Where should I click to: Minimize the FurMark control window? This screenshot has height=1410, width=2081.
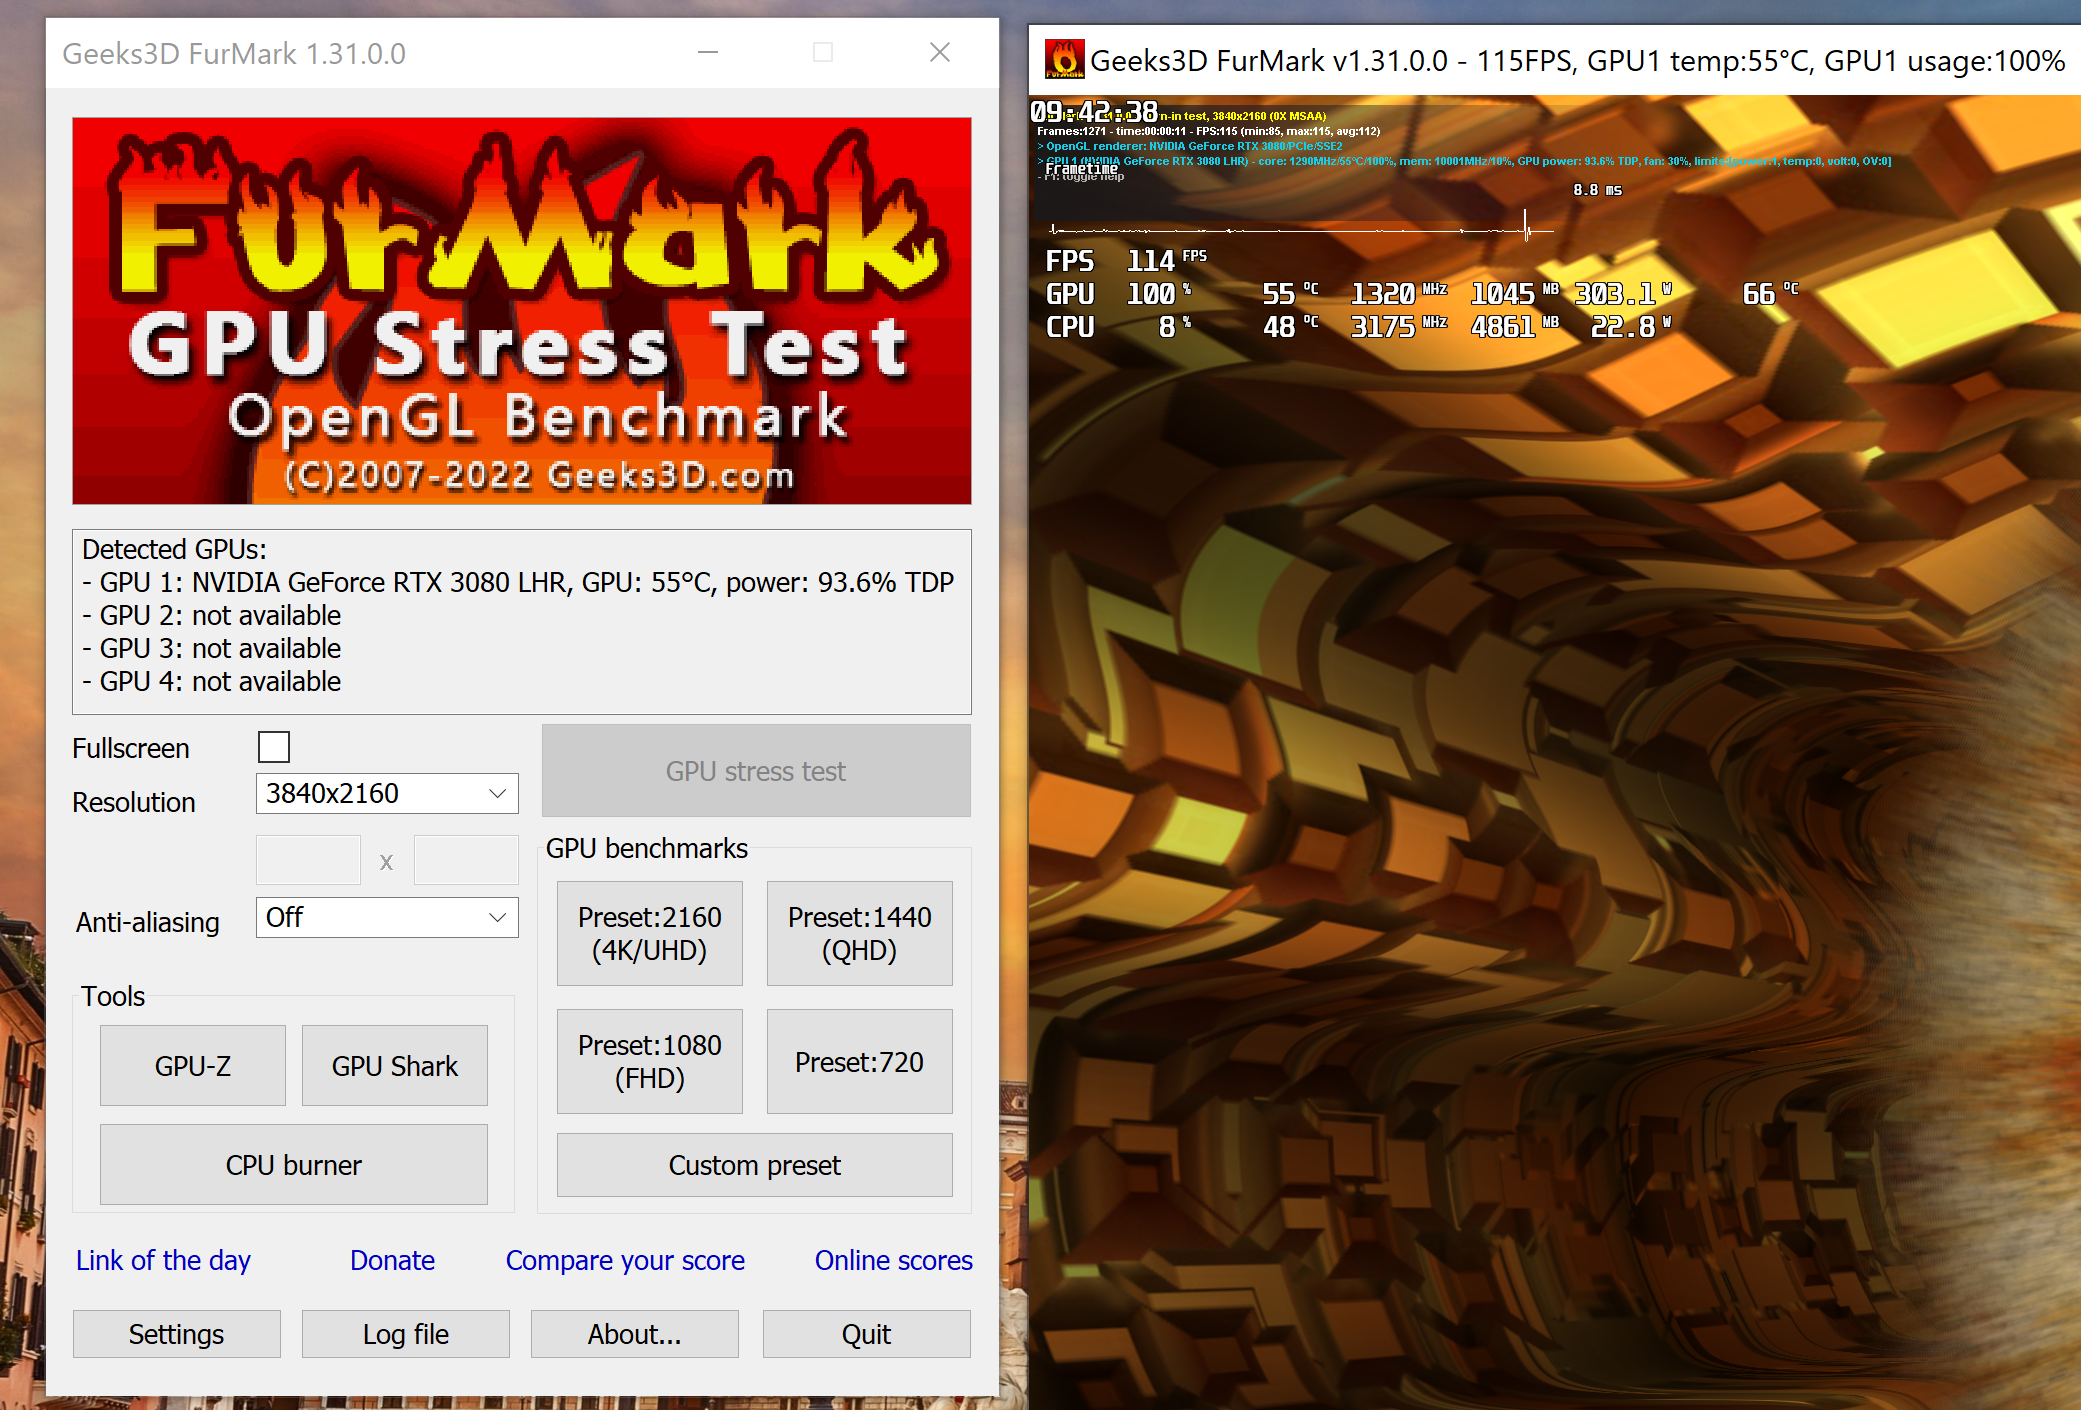pyautogui.click(x=708, y=53)
